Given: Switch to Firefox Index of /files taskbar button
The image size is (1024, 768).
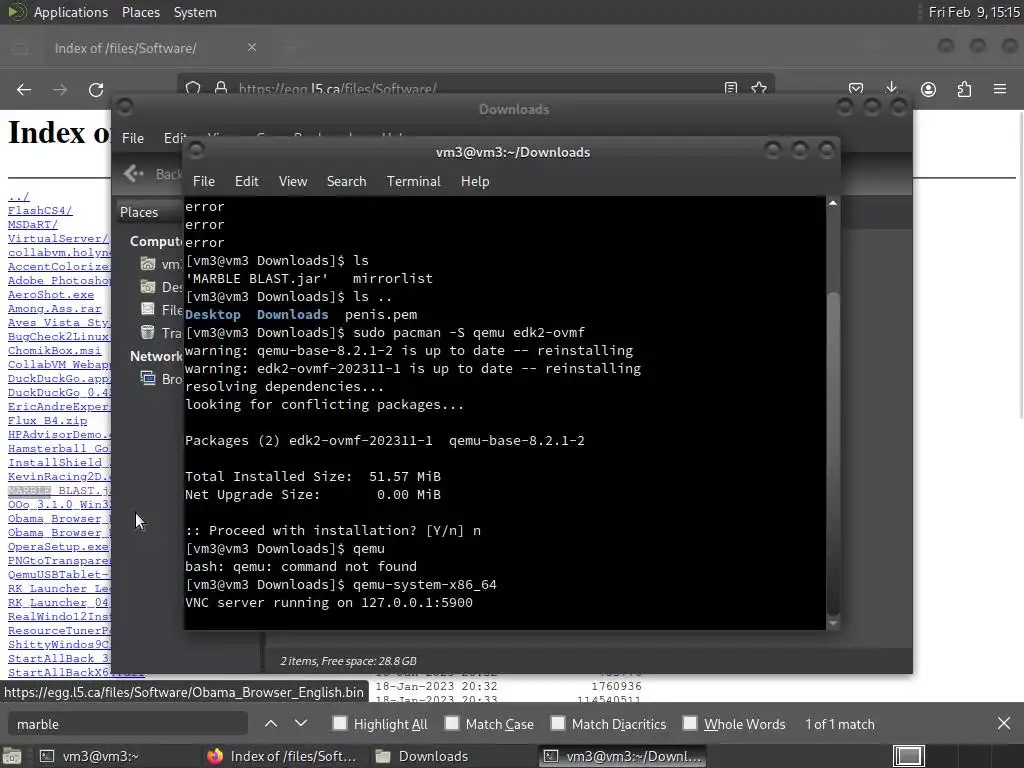Looking at the screenshot, I should [x=282, y=756].
